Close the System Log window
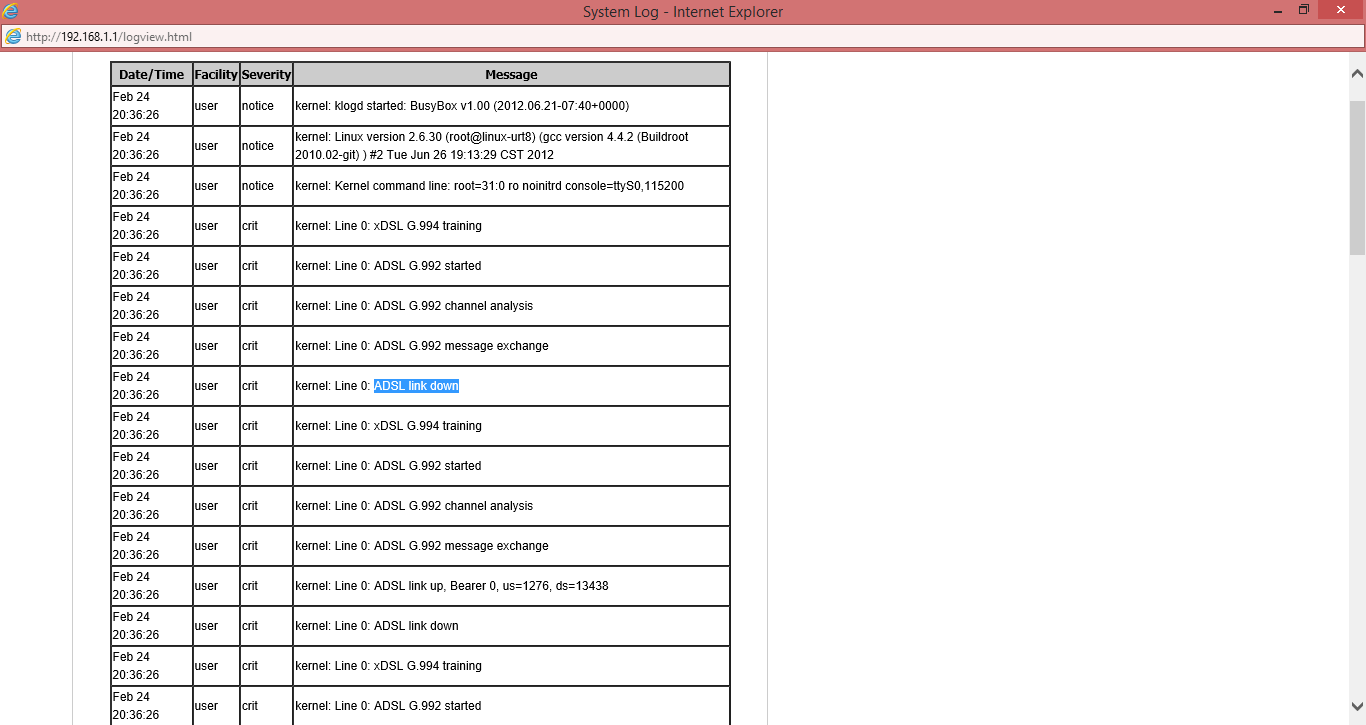This screenshot has width=1366, height=725. coord(1340,10)
